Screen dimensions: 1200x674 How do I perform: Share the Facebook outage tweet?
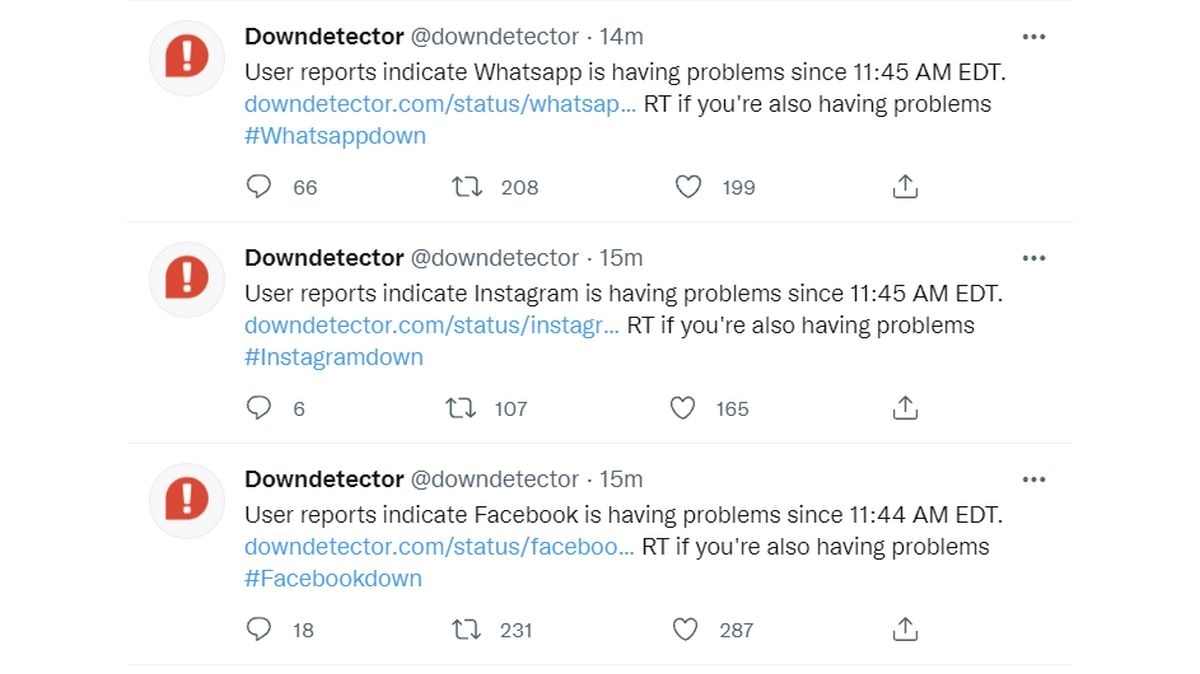coord(904,629)
